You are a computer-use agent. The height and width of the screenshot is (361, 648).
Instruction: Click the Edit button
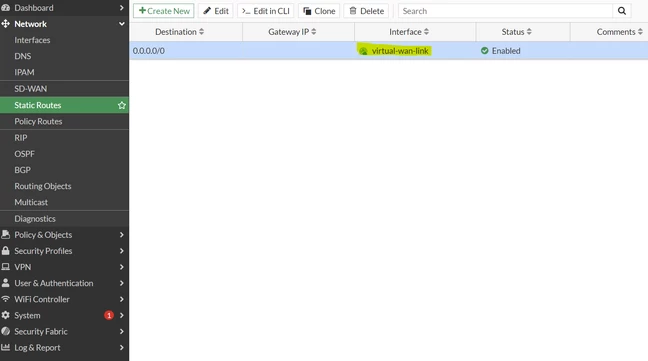point(216,11)
